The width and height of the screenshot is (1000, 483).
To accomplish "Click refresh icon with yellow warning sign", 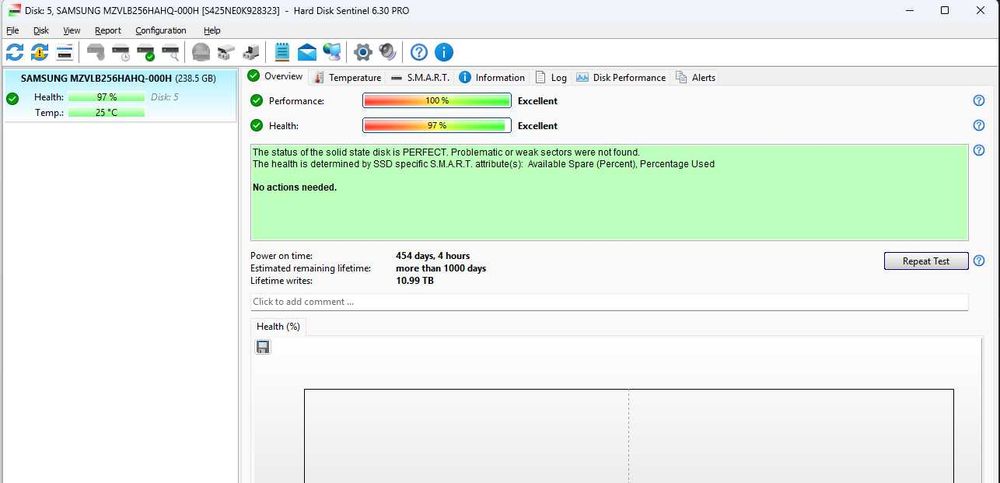I will (40, 52).
